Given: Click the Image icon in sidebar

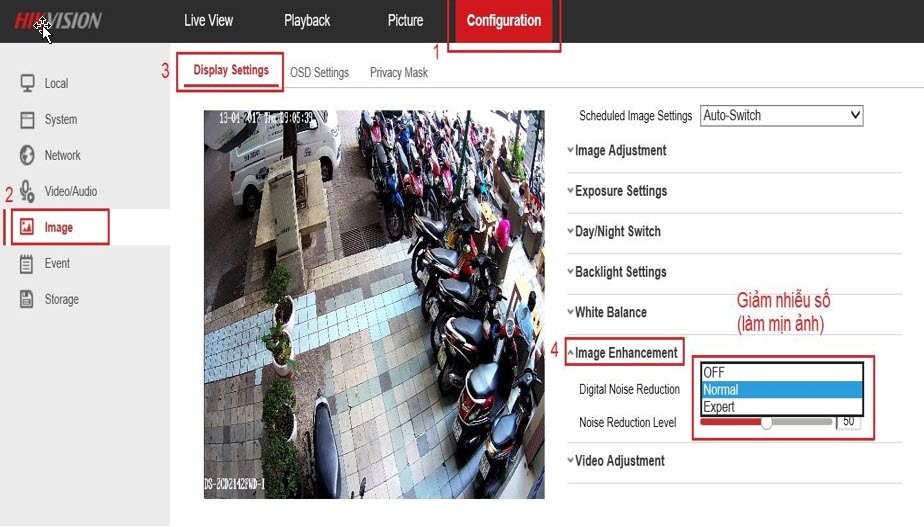Looking at the screenshot, I should coord(27,227).
